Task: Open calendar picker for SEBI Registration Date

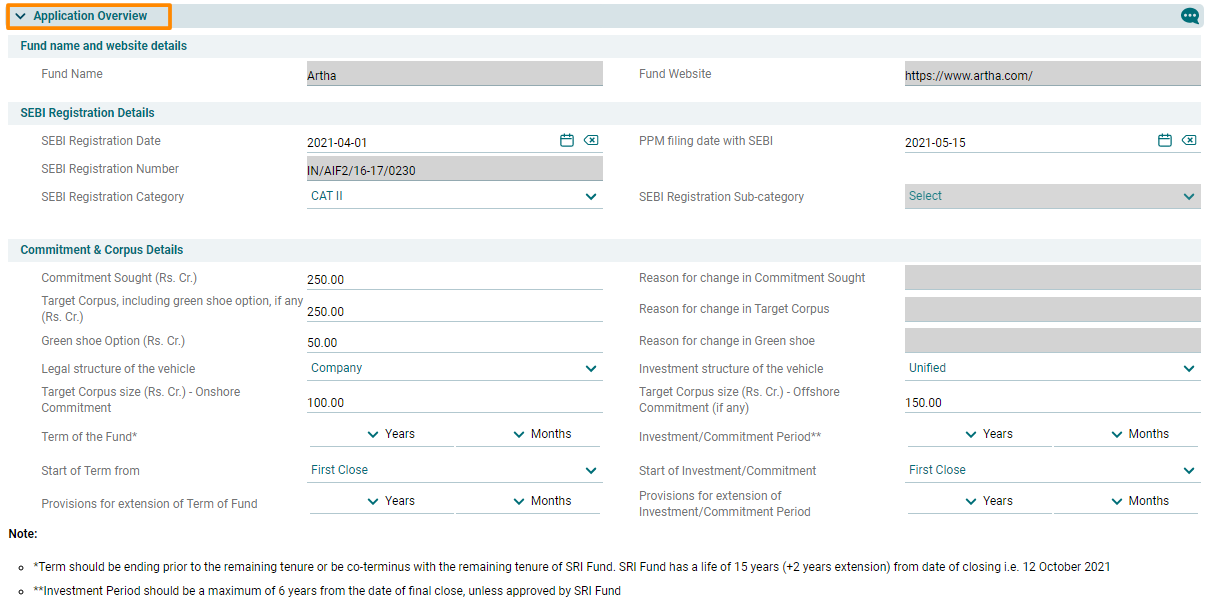Action: (567, 141)
